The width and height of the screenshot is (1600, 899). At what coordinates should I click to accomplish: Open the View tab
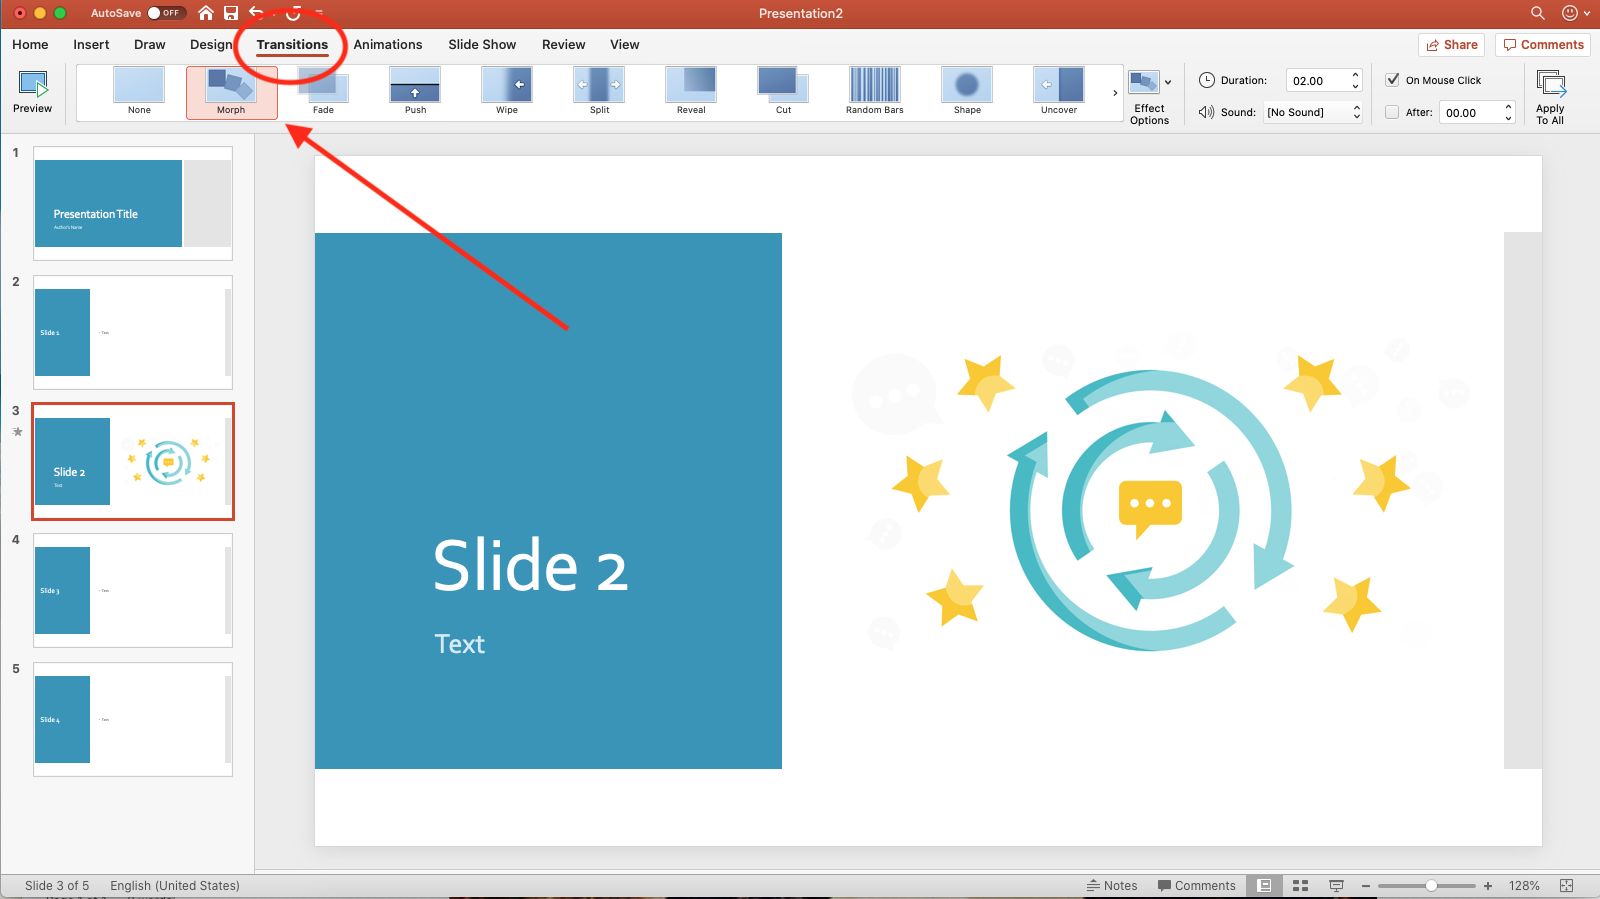(x=625, y=44)
